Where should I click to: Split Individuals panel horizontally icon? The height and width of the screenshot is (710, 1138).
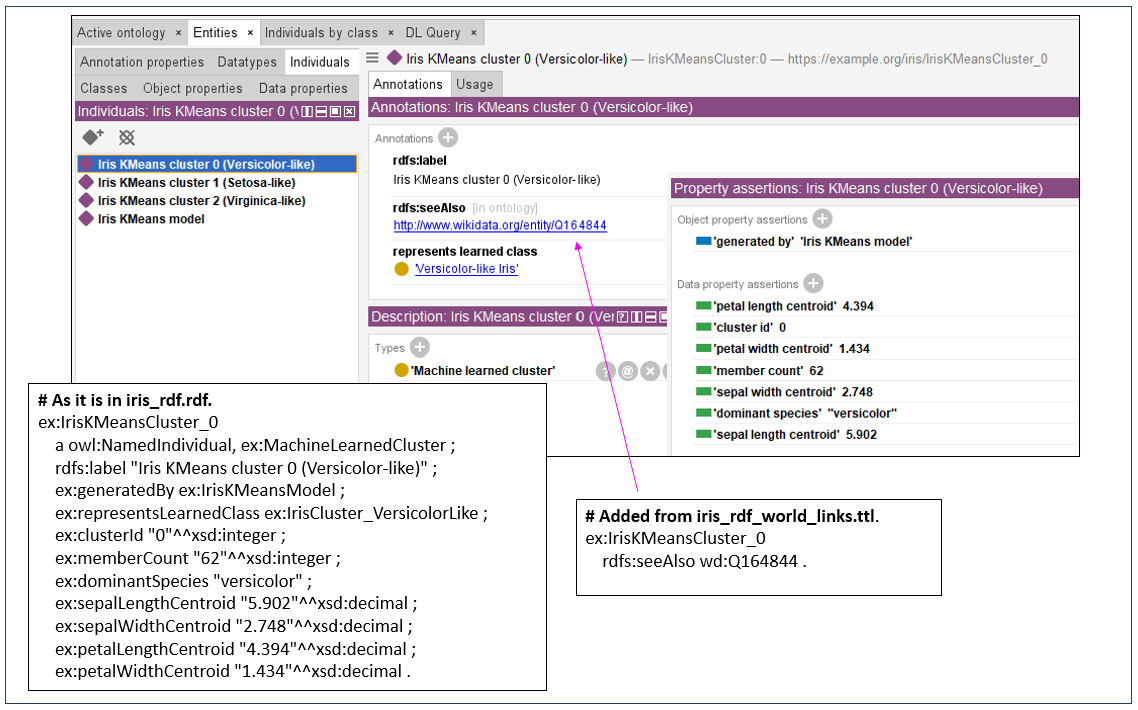pyautogui.click(x=322, y=111)
